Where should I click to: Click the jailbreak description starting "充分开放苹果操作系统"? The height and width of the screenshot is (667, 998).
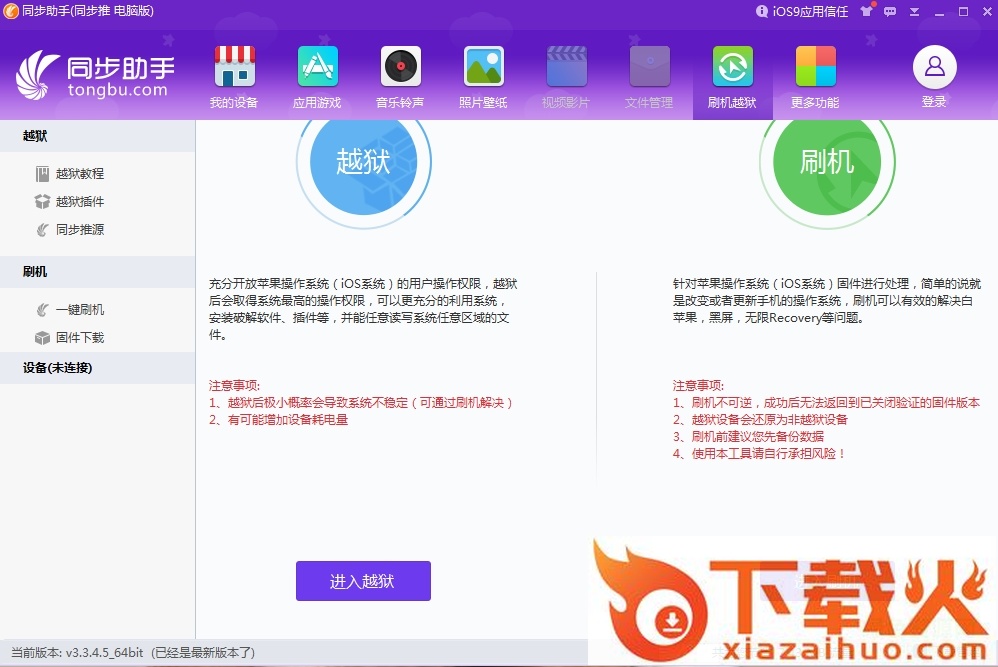click(x=363, y=309)
